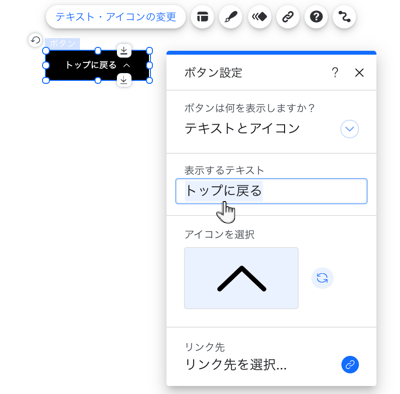The height and width of the screenshot is (394, 400).
Task: Open the animation icon in toolbar
Action: [x=259, y=17]
